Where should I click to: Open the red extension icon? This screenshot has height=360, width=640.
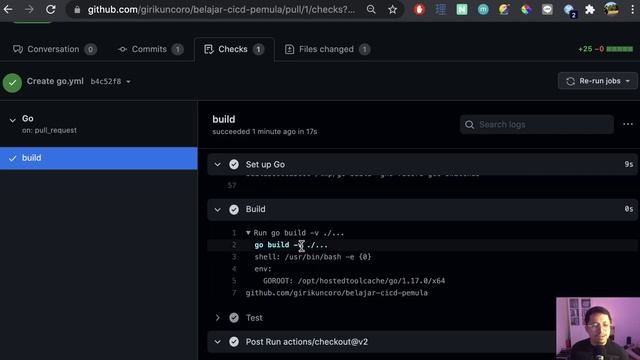(419, 9)
